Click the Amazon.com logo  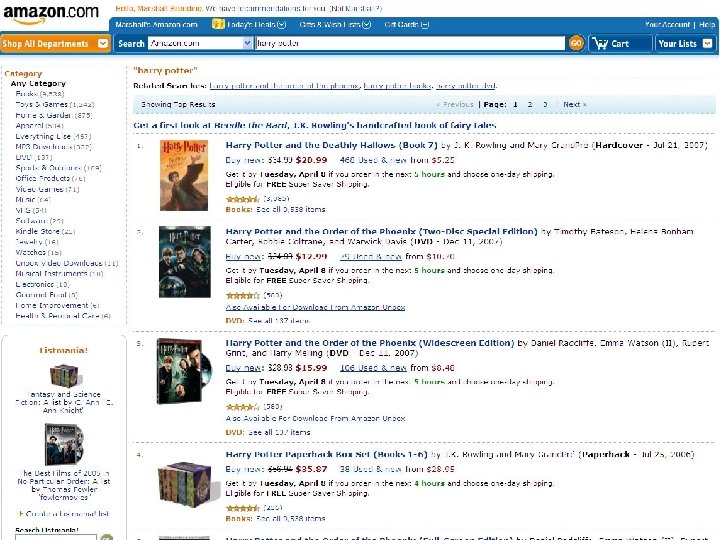click(x=51, y=14)
